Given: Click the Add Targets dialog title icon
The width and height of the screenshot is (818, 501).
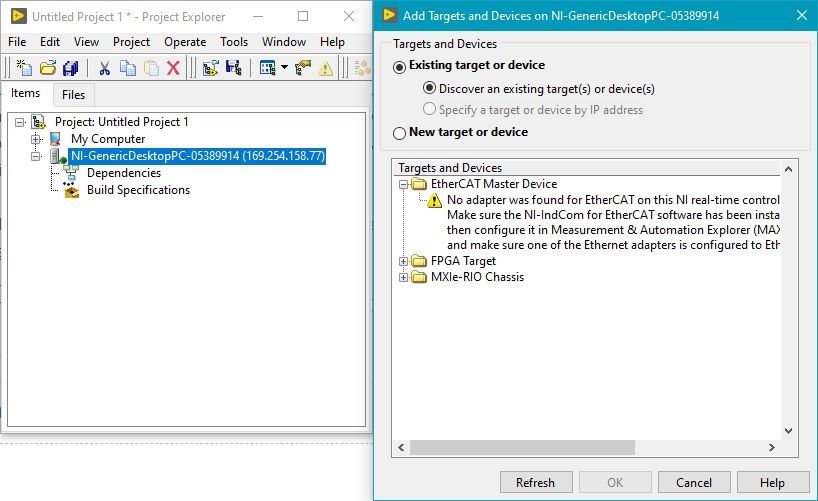Looking at the screenshot, I should [x=390, y=15].
